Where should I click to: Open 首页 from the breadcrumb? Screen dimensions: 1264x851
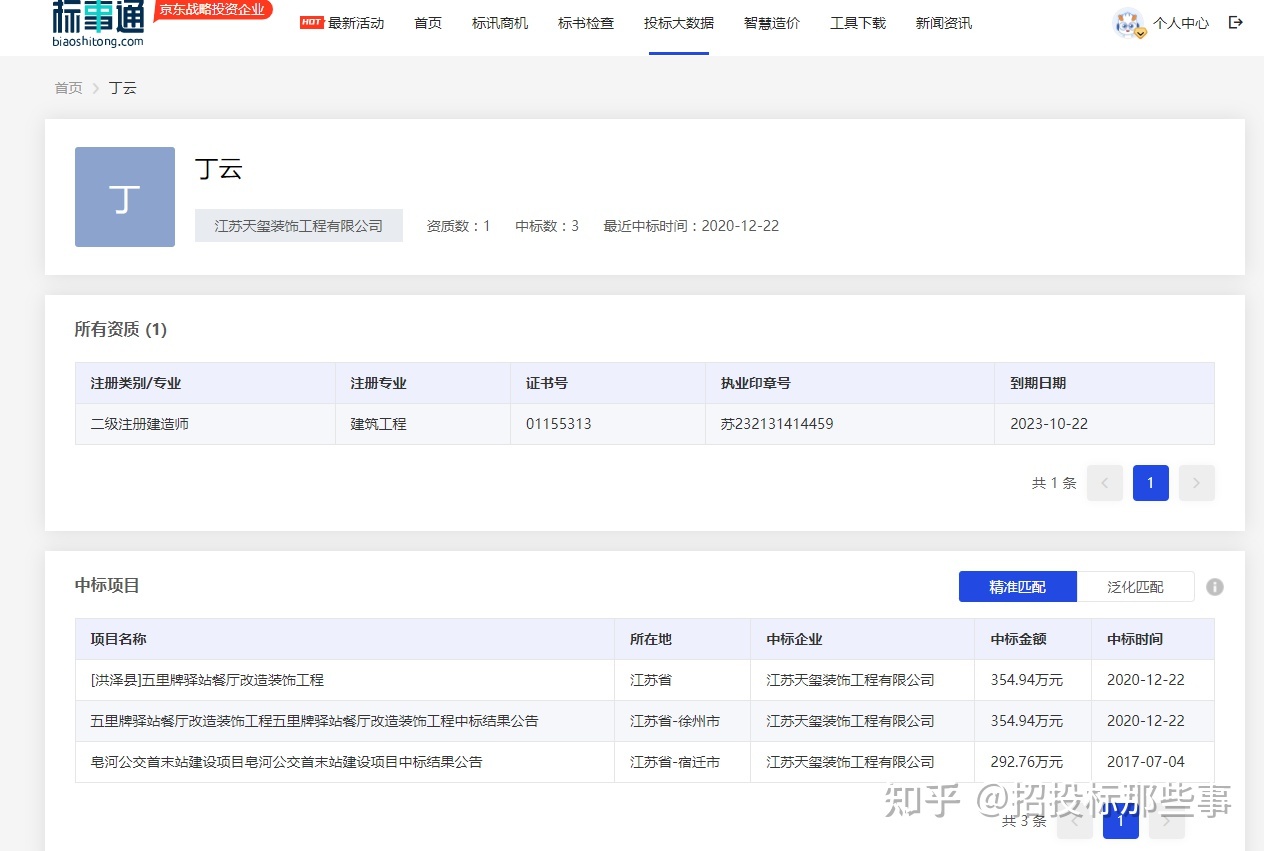pos(68,88)
